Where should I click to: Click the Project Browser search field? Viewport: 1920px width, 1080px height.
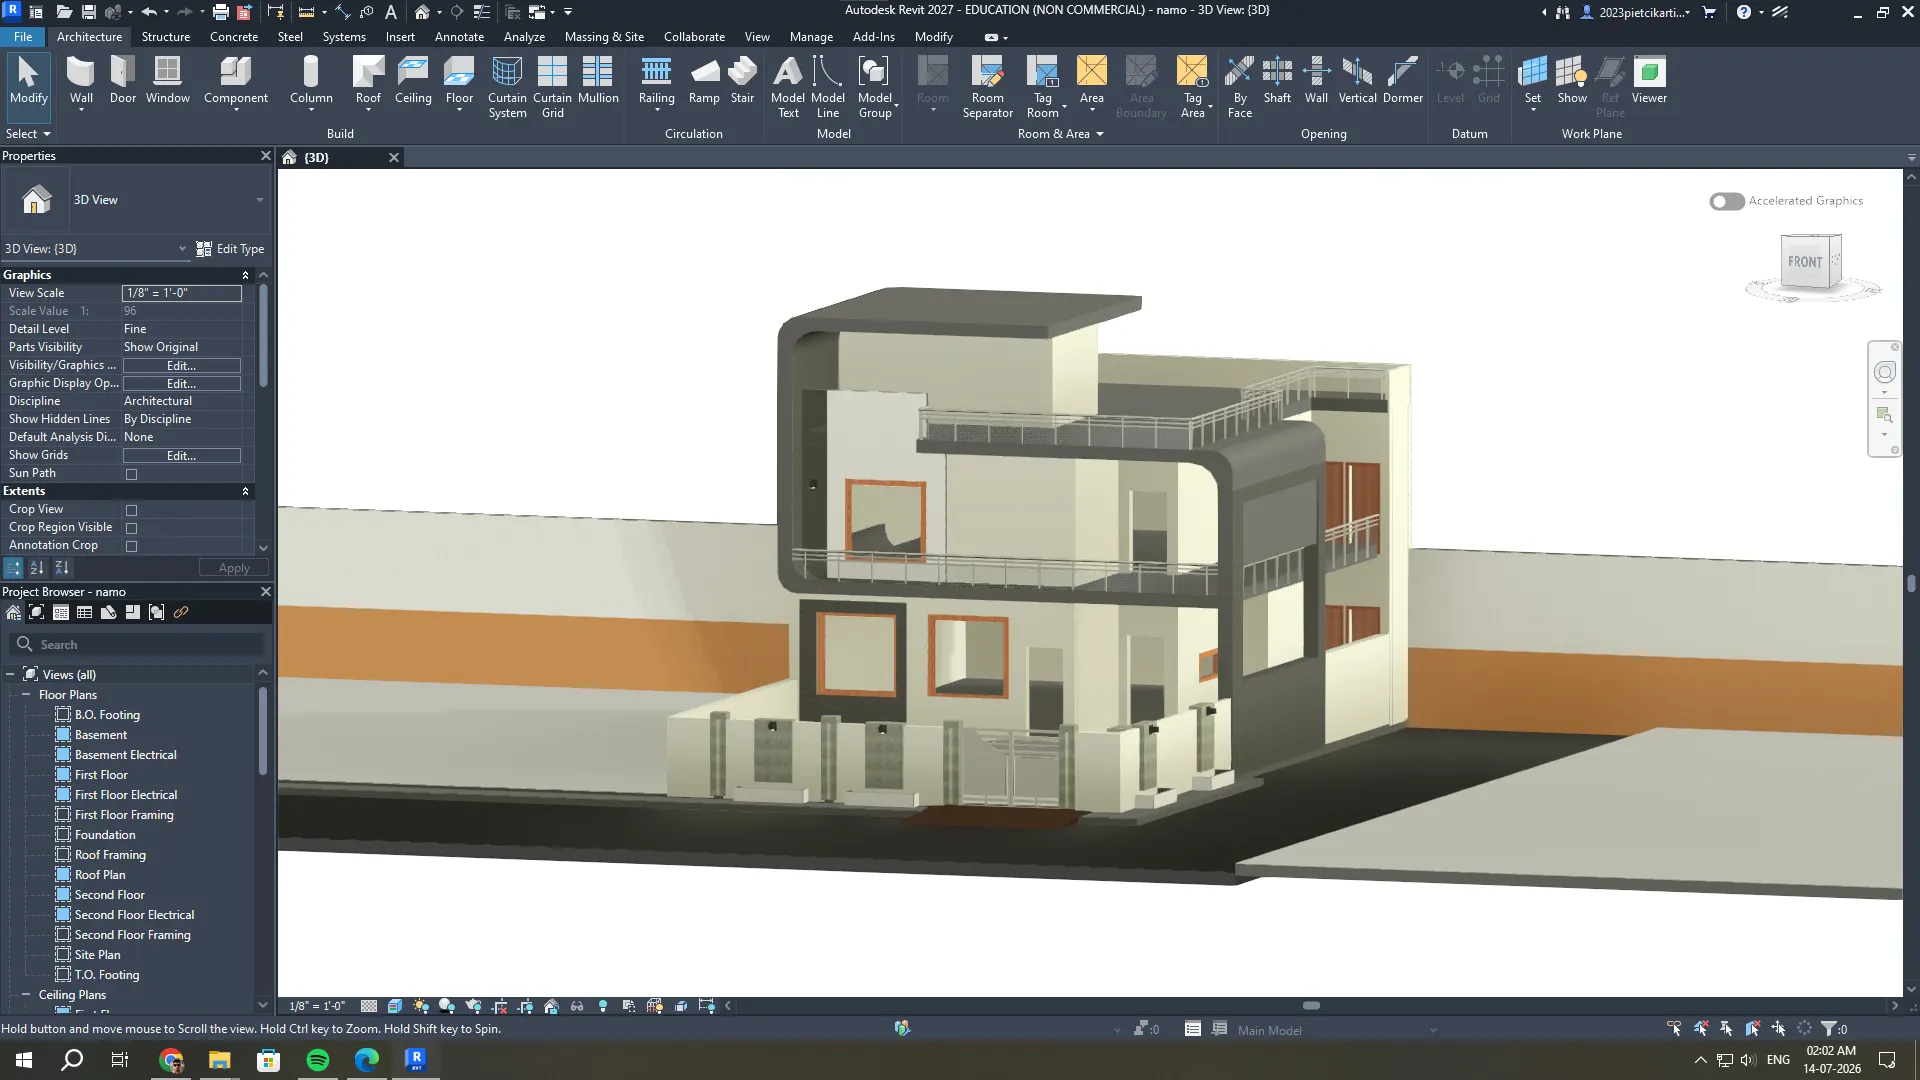point(137,645)
